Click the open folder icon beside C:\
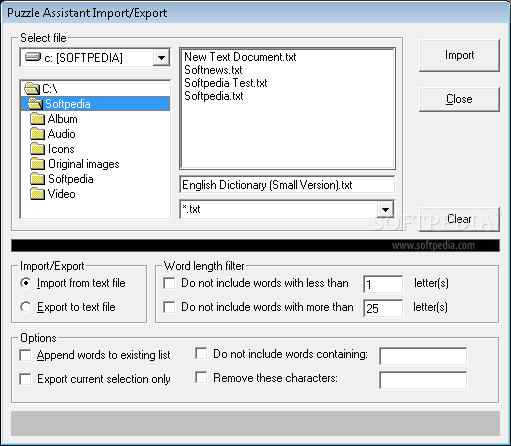Screen dimensions: 511x446 click(x=32, y=89)
